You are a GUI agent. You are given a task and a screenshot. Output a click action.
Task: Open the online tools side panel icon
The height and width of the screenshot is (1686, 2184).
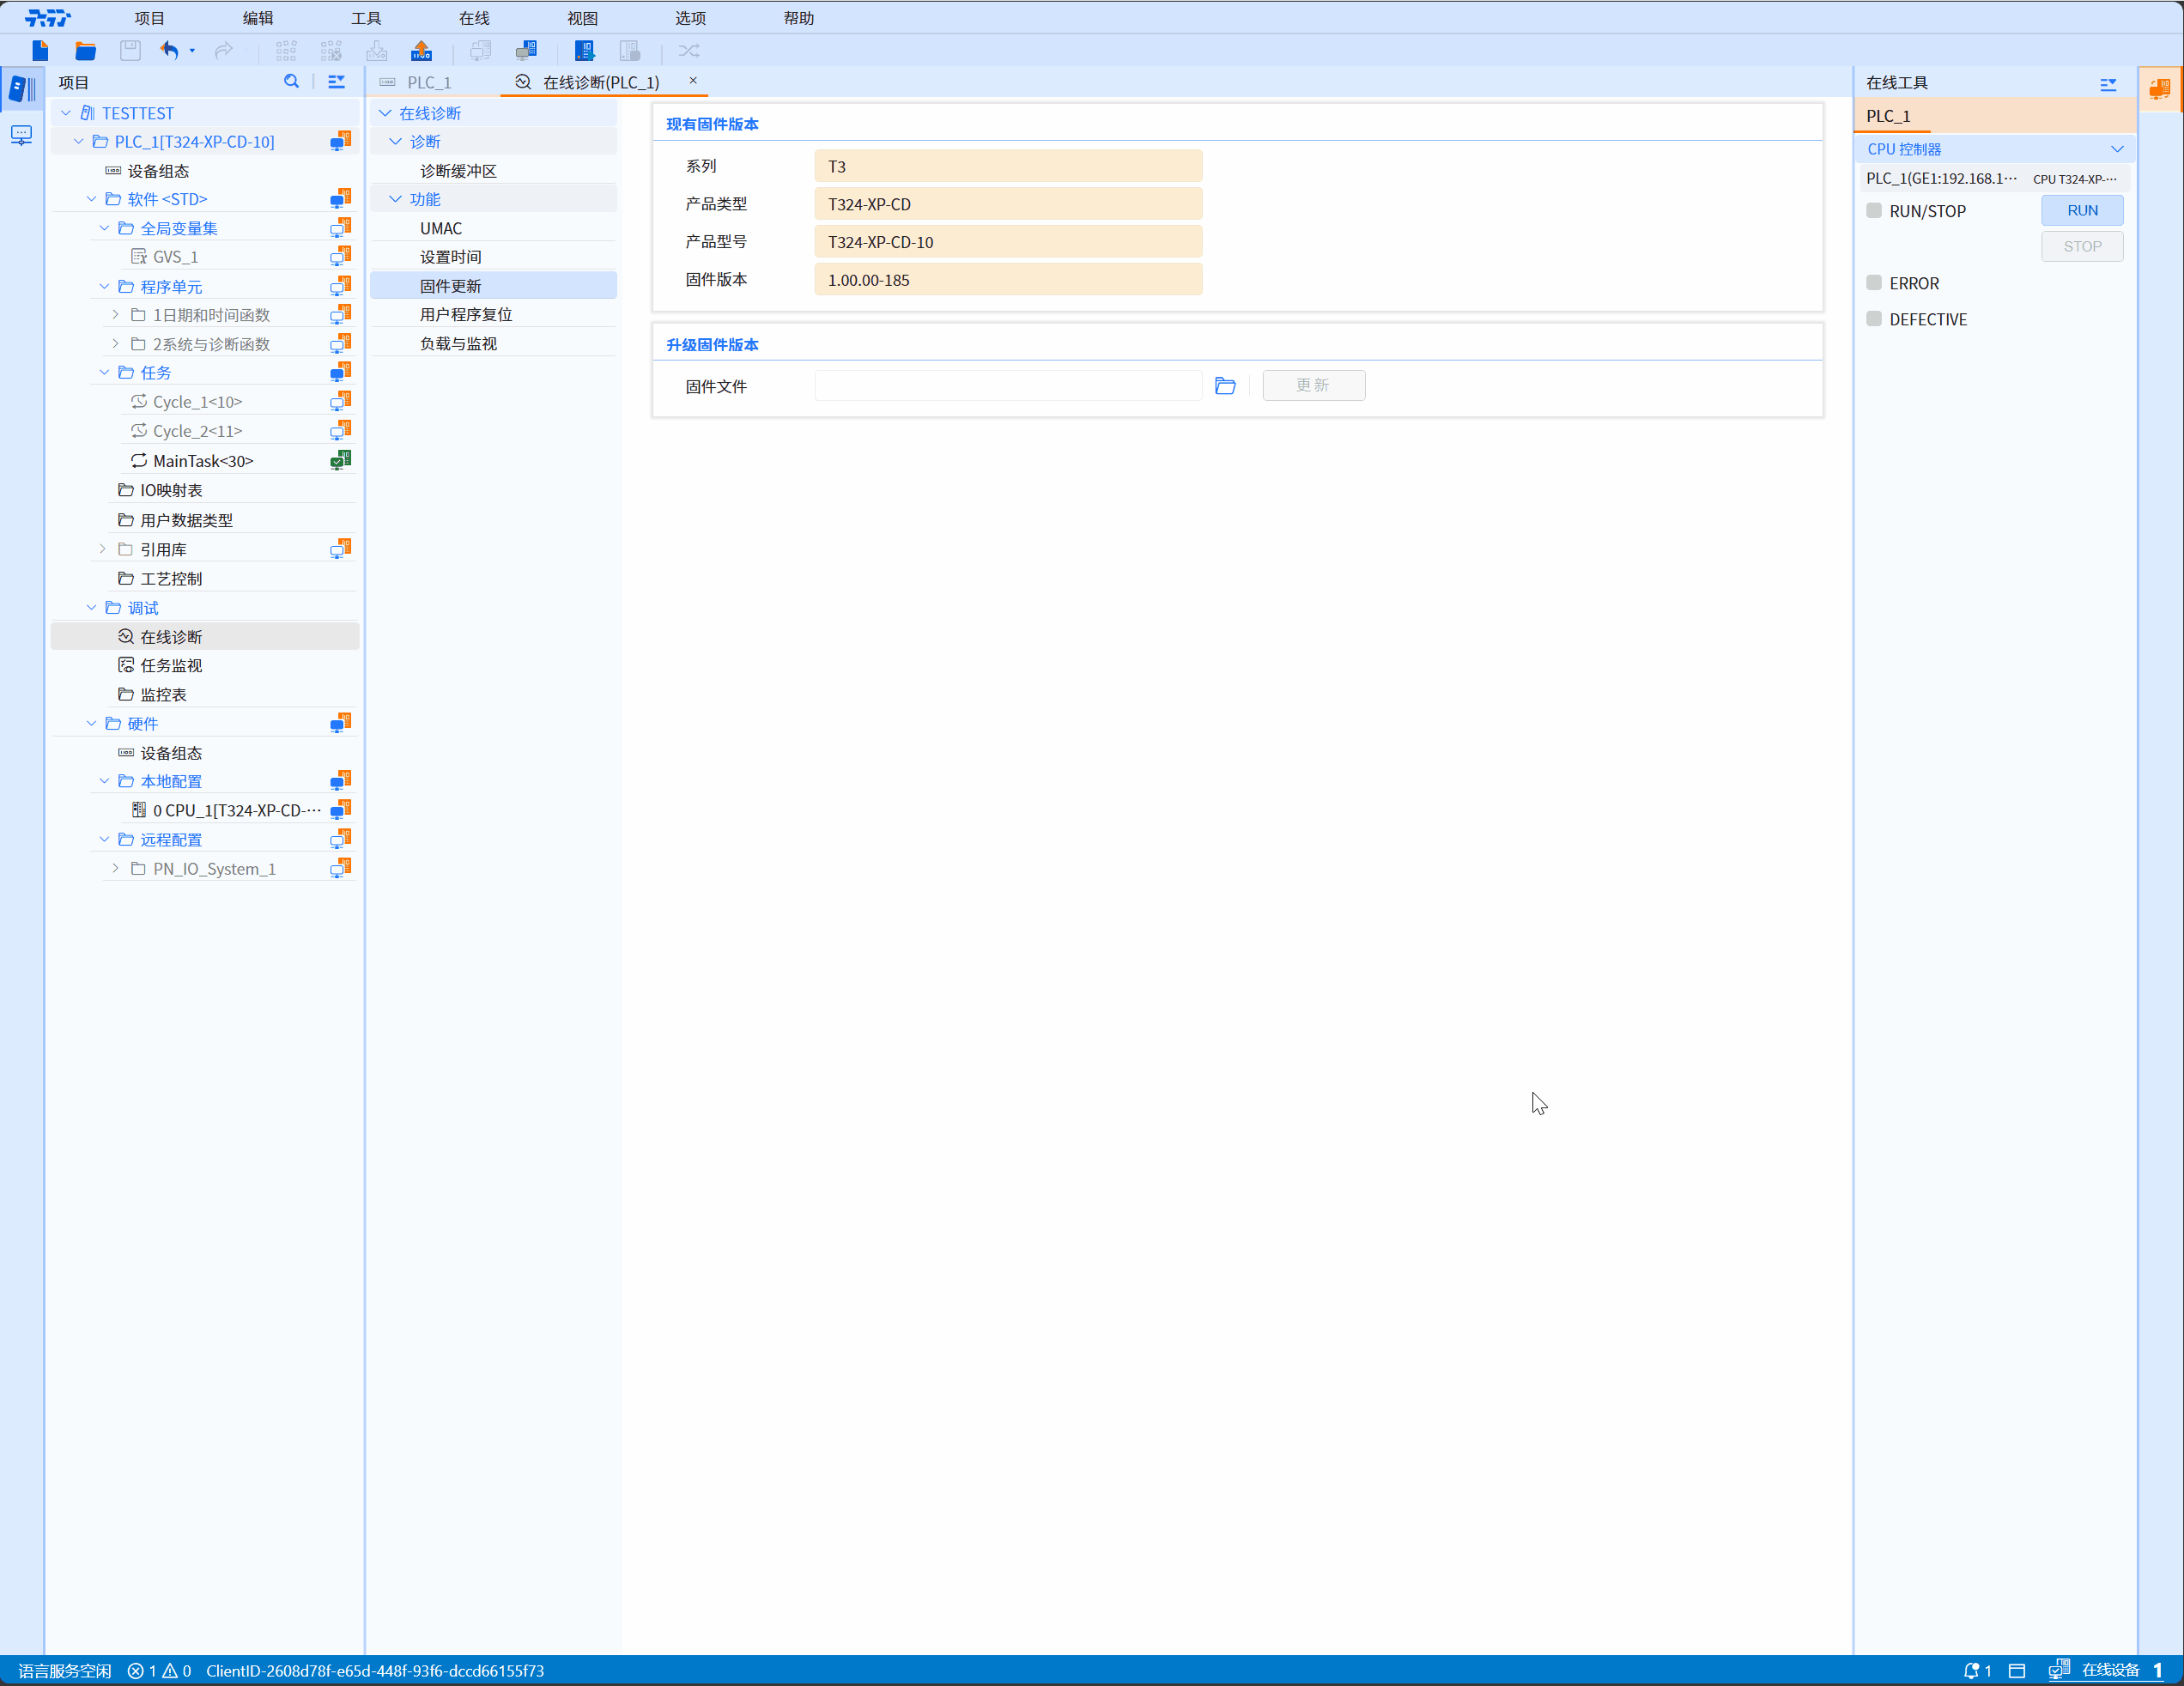pos(2160,89)
